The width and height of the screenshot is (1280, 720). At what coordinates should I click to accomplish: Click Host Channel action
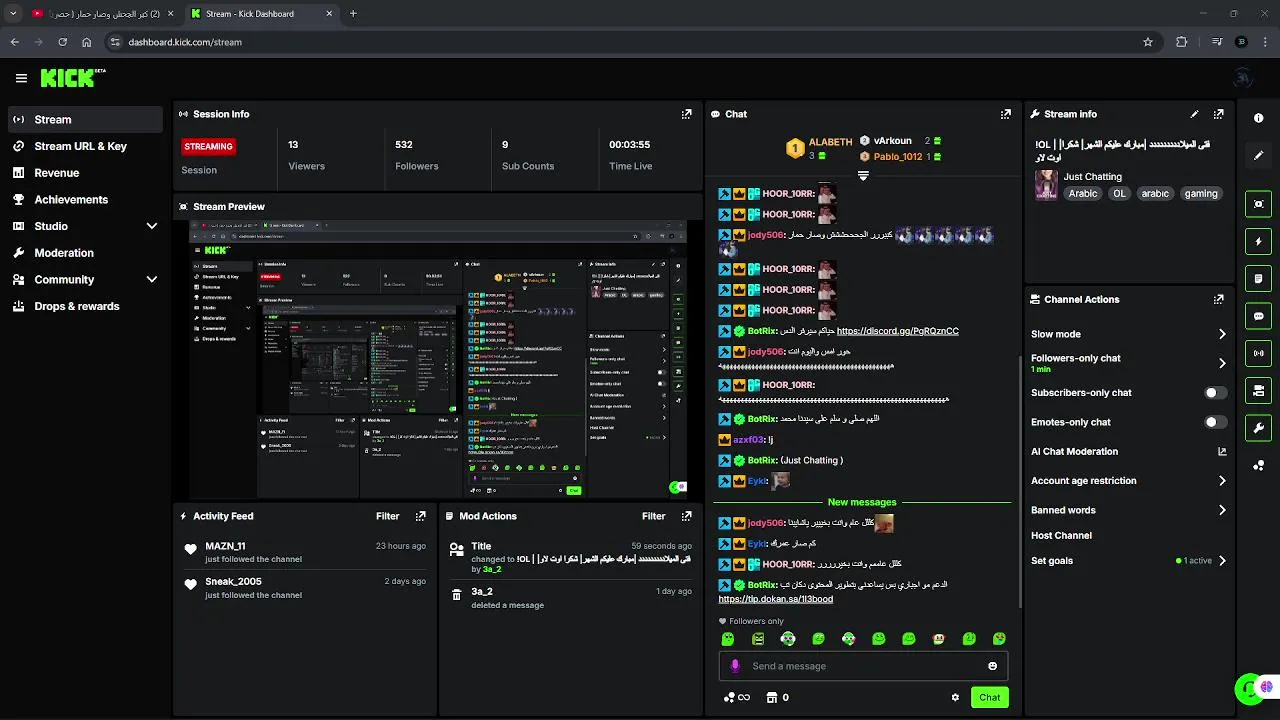click(x=1061, y=535)
